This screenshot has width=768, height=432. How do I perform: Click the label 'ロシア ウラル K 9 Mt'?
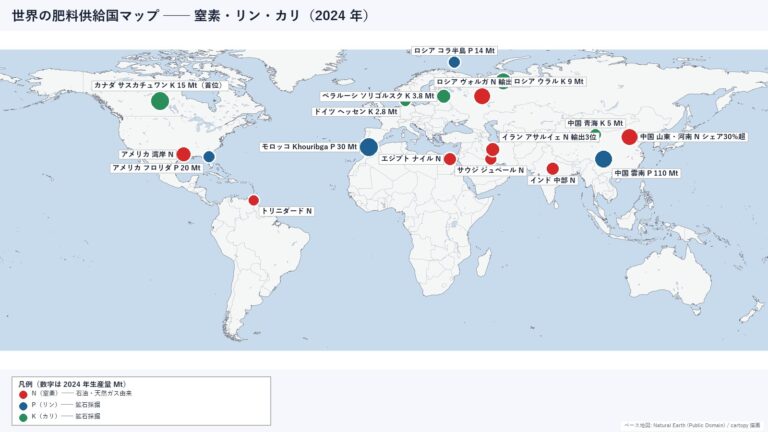[x=549, y=81]
